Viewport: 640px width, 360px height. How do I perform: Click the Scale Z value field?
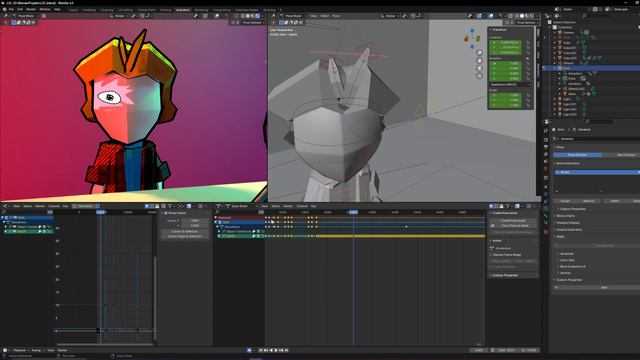506,105
